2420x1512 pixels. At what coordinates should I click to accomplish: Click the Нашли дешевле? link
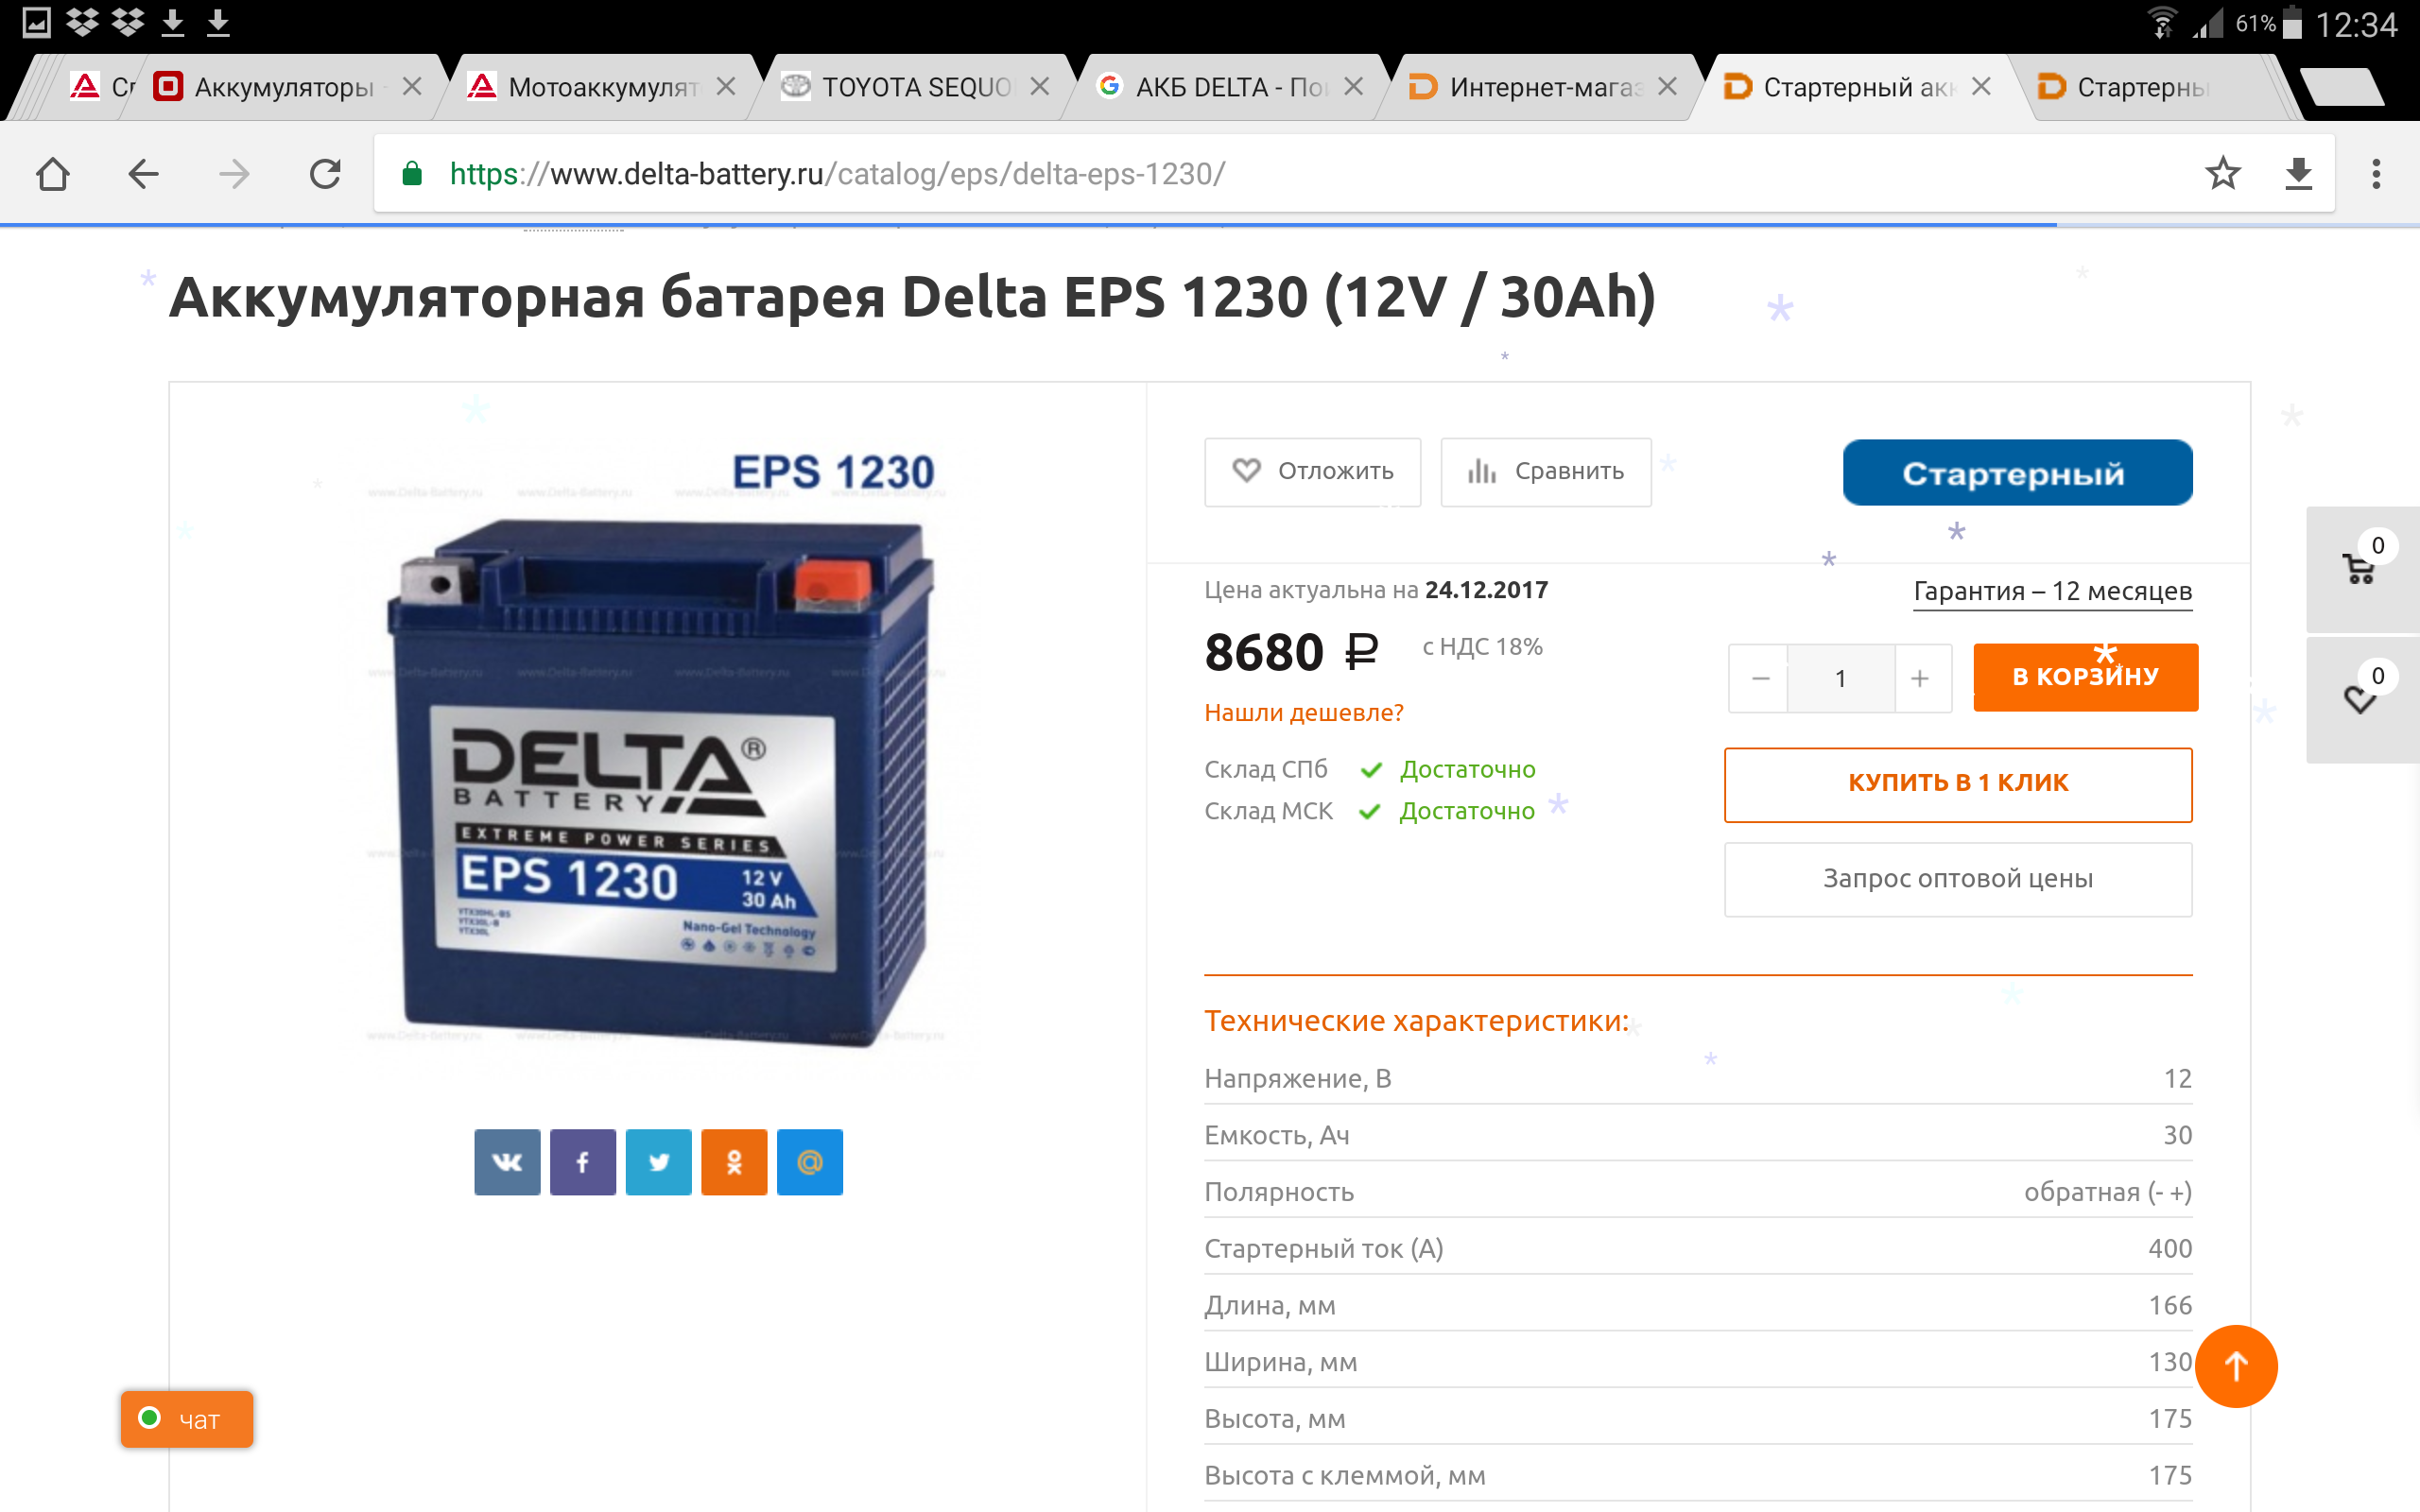(x=1303, y=713)
